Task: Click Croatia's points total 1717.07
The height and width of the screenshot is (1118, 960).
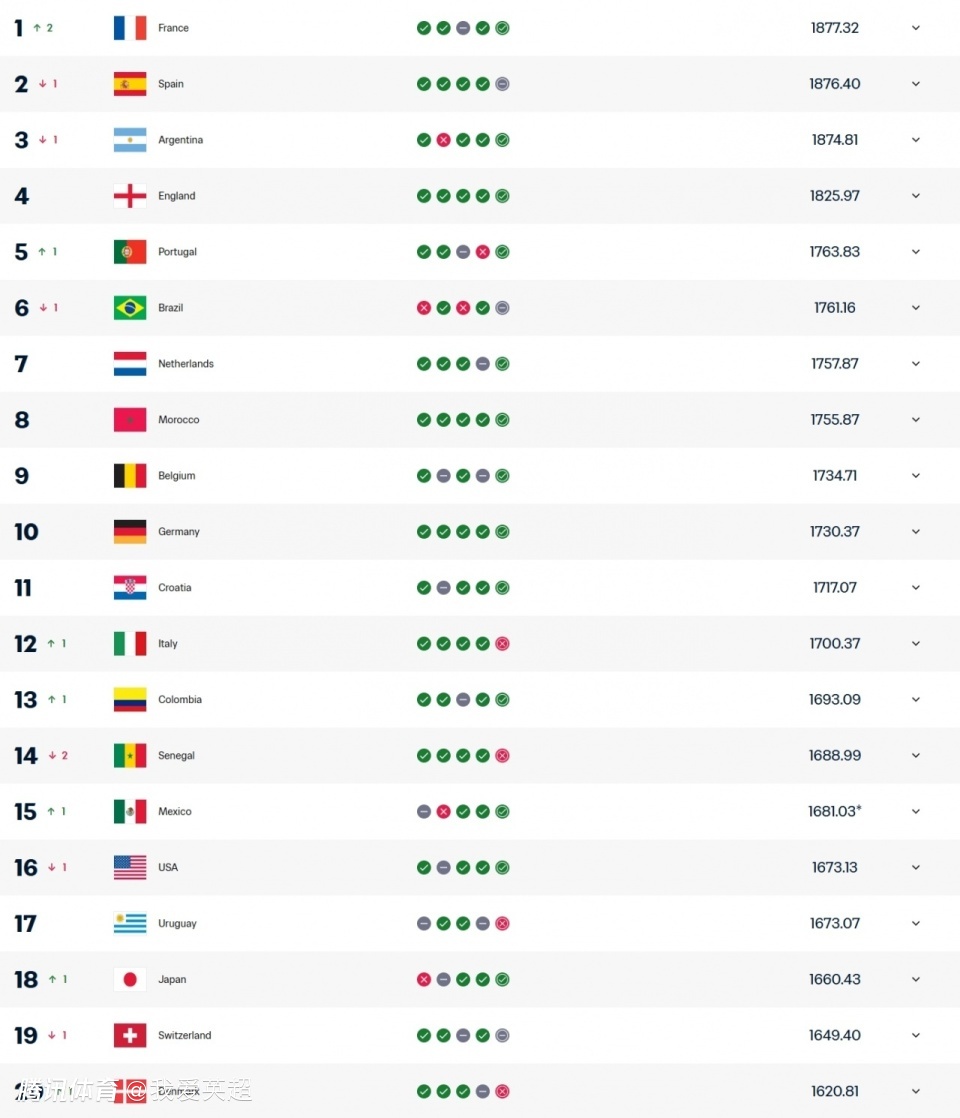Action: tap(834, 588)
